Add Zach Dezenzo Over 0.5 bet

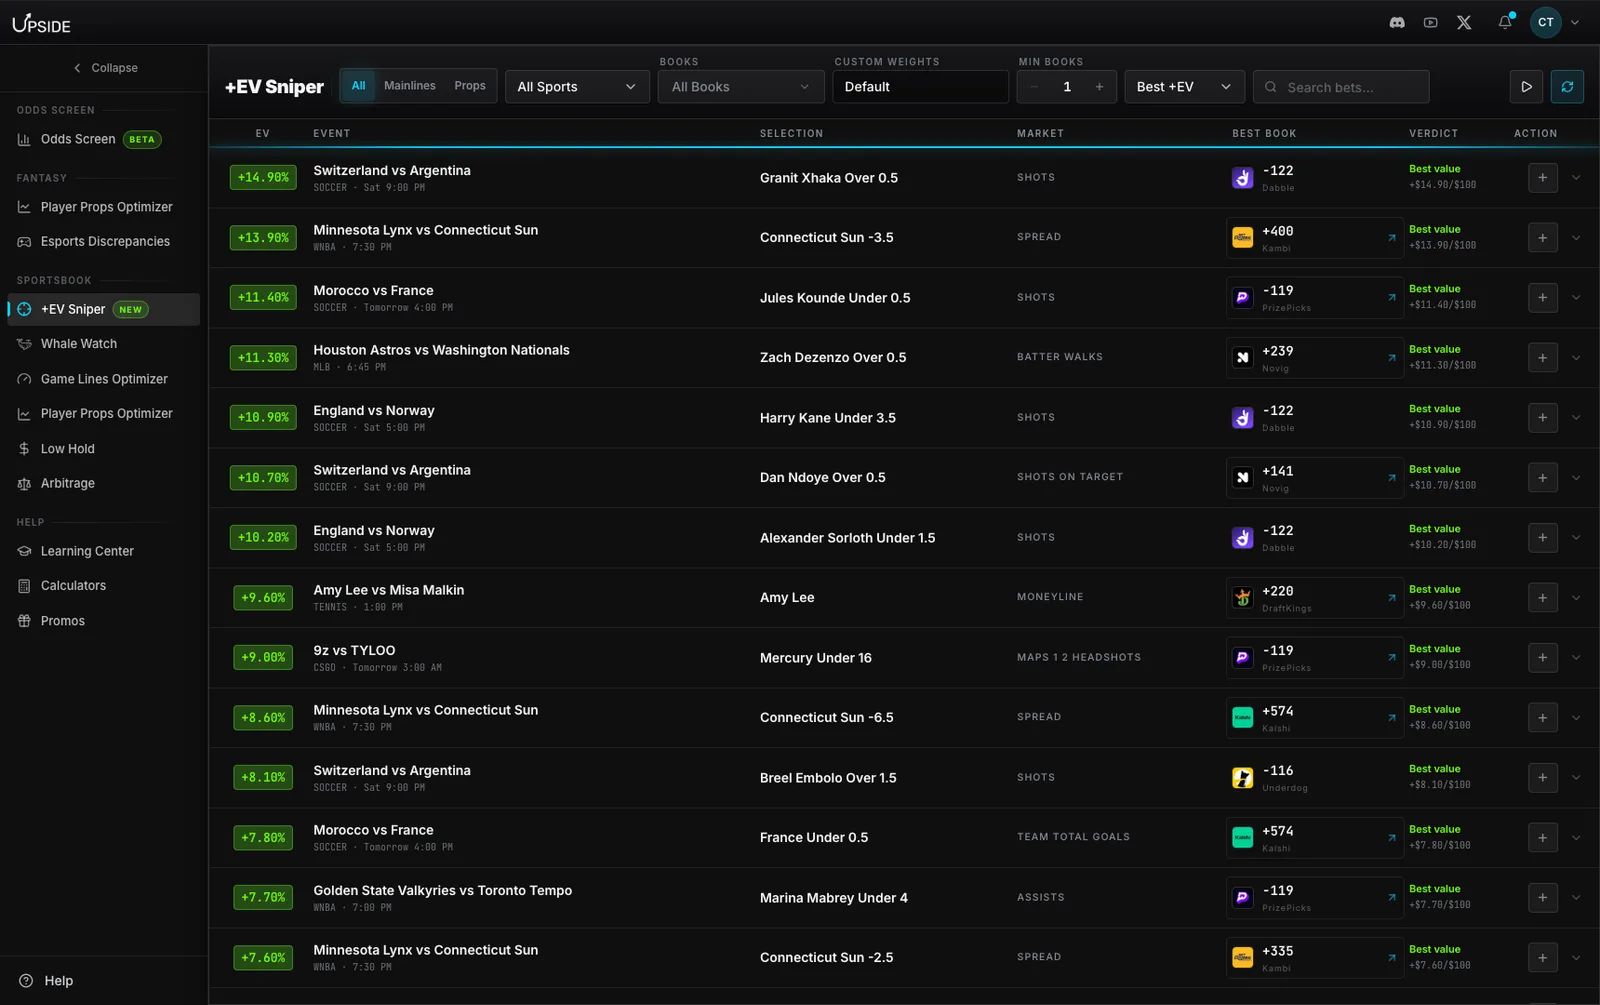1543,358
